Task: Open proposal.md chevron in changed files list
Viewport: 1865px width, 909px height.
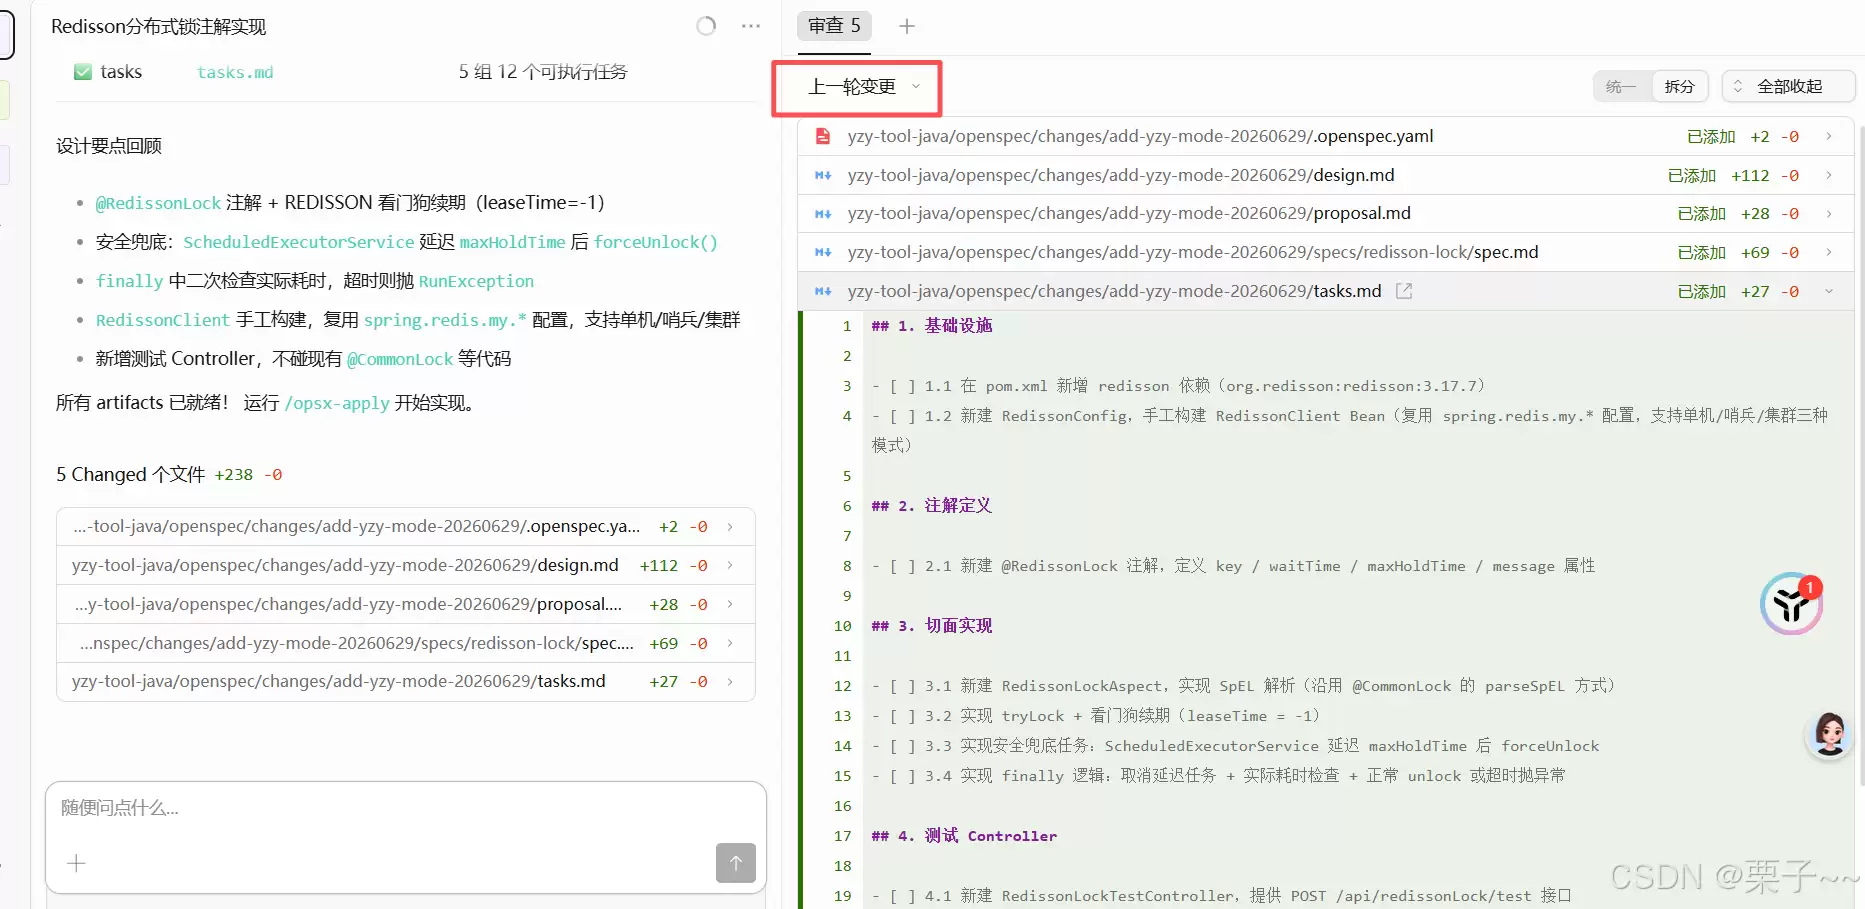Action: [x=730, y=605]
